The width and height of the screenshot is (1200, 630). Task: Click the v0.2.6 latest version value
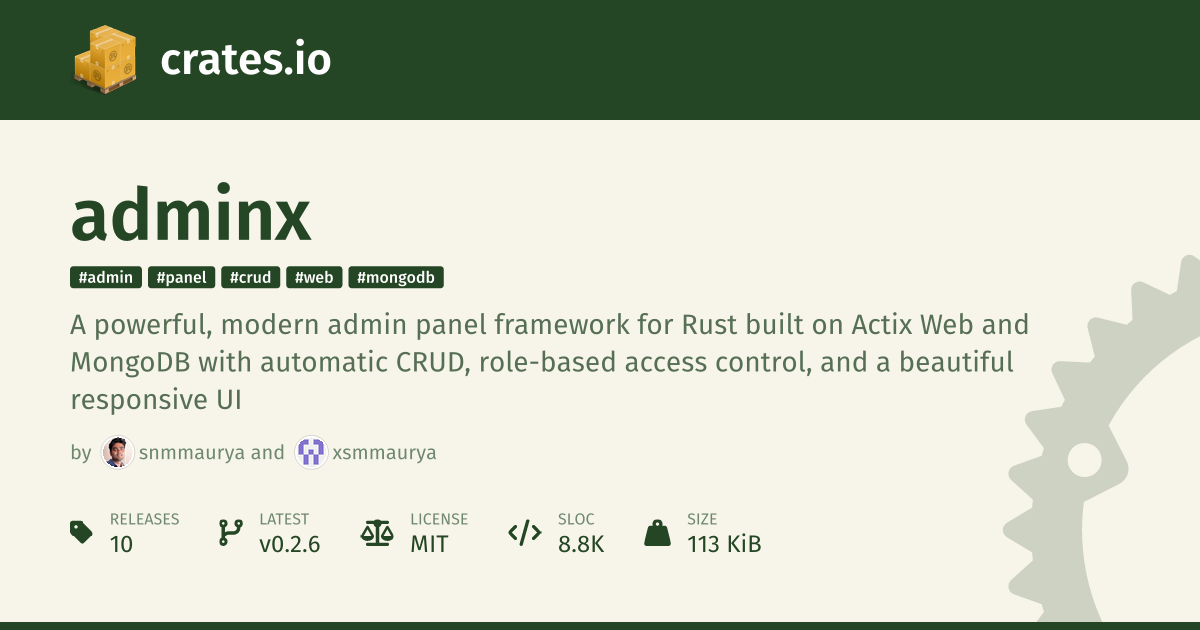(x=289, y=544)
